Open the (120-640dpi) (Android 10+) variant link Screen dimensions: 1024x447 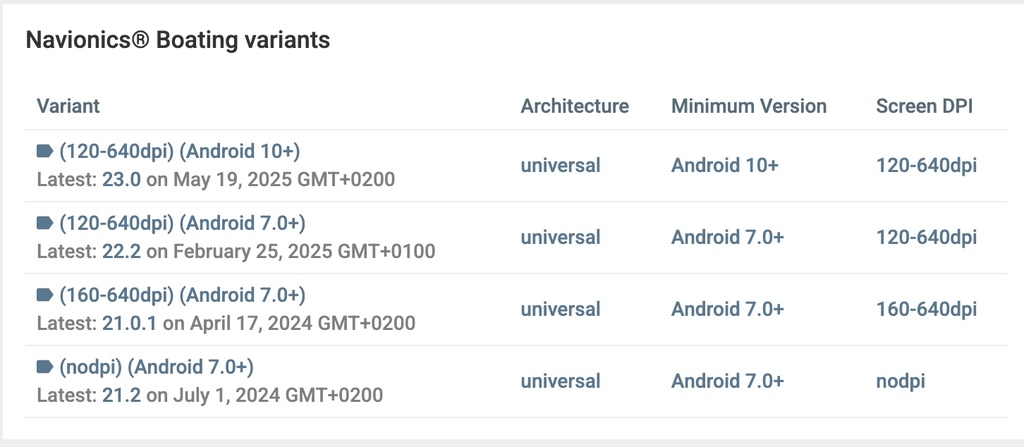[180, 152]
